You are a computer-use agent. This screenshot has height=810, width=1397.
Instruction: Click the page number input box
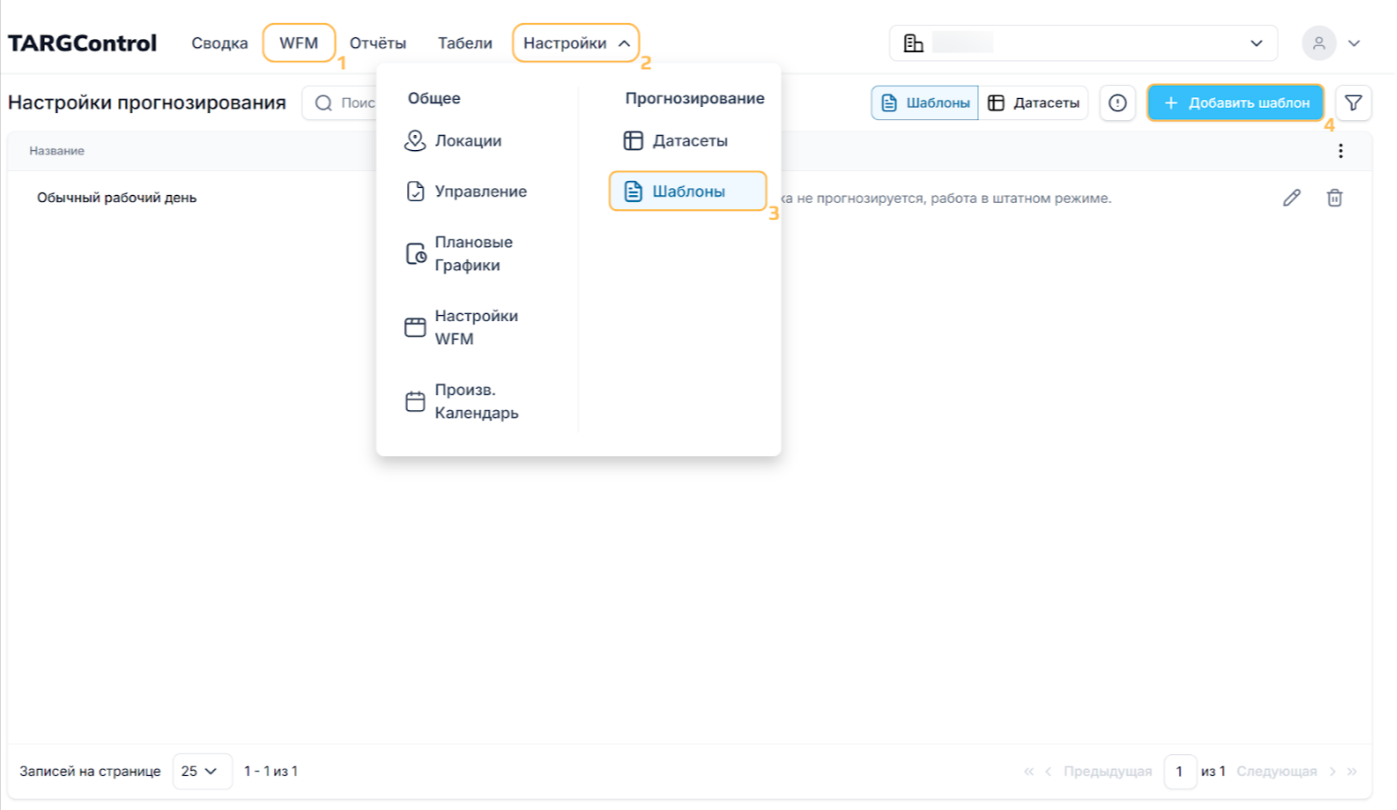1180,771
